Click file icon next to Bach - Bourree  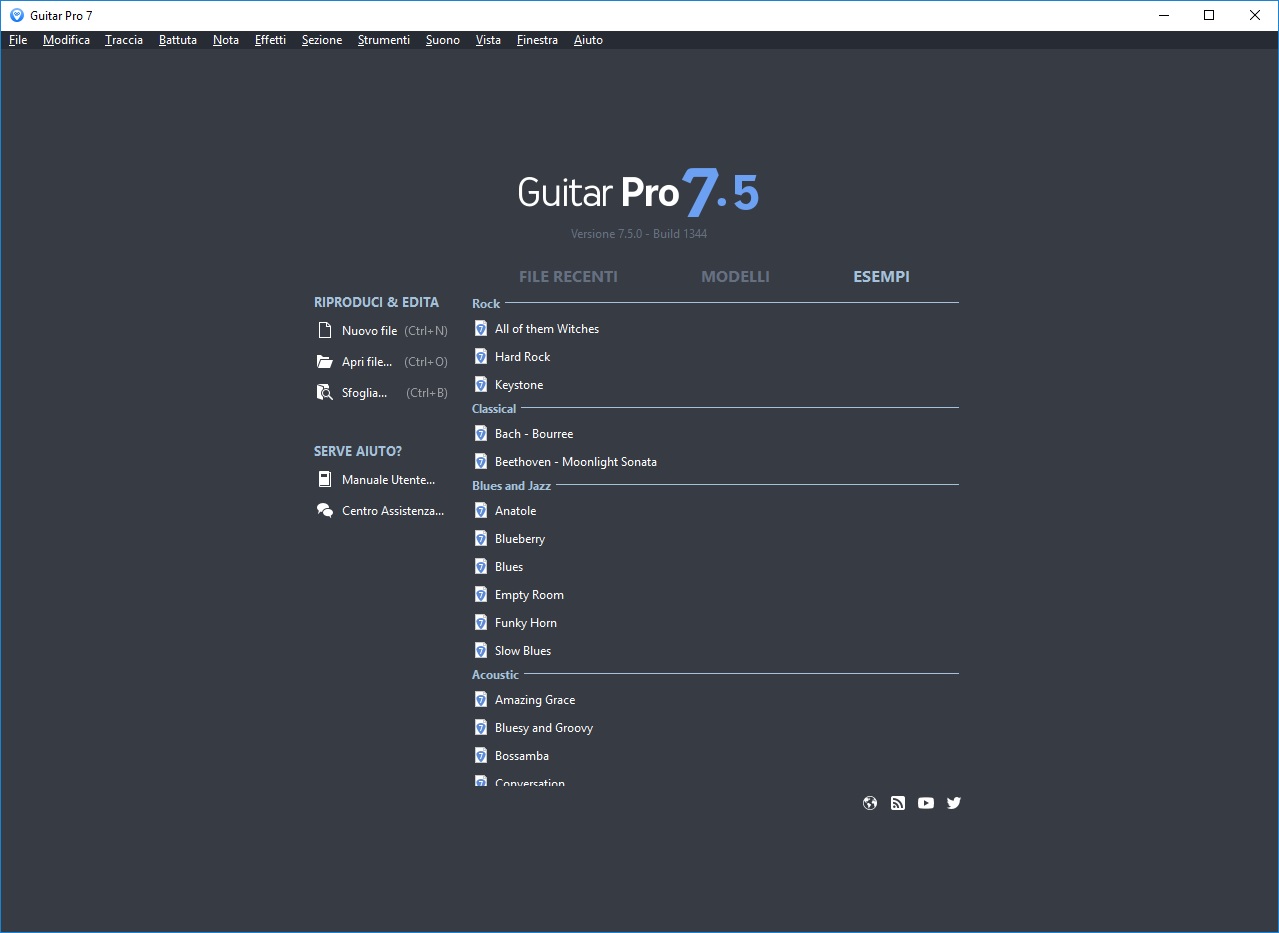(481, 433)
